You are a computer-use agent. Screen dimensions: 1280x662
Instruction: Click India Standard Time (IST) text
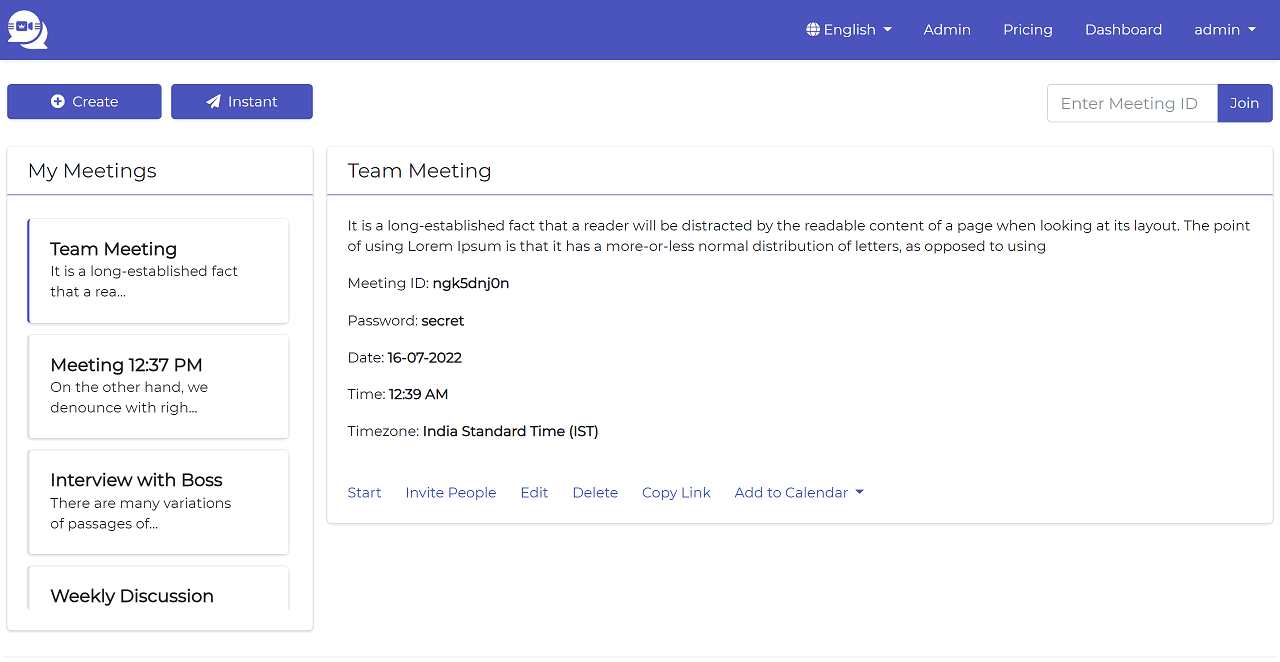511,432
